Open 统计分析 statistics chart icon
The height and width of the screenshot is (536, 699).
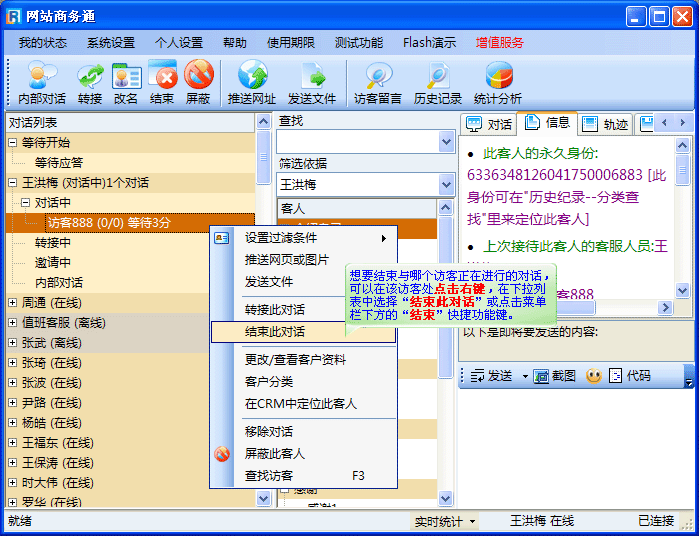[x=498, y=76]
